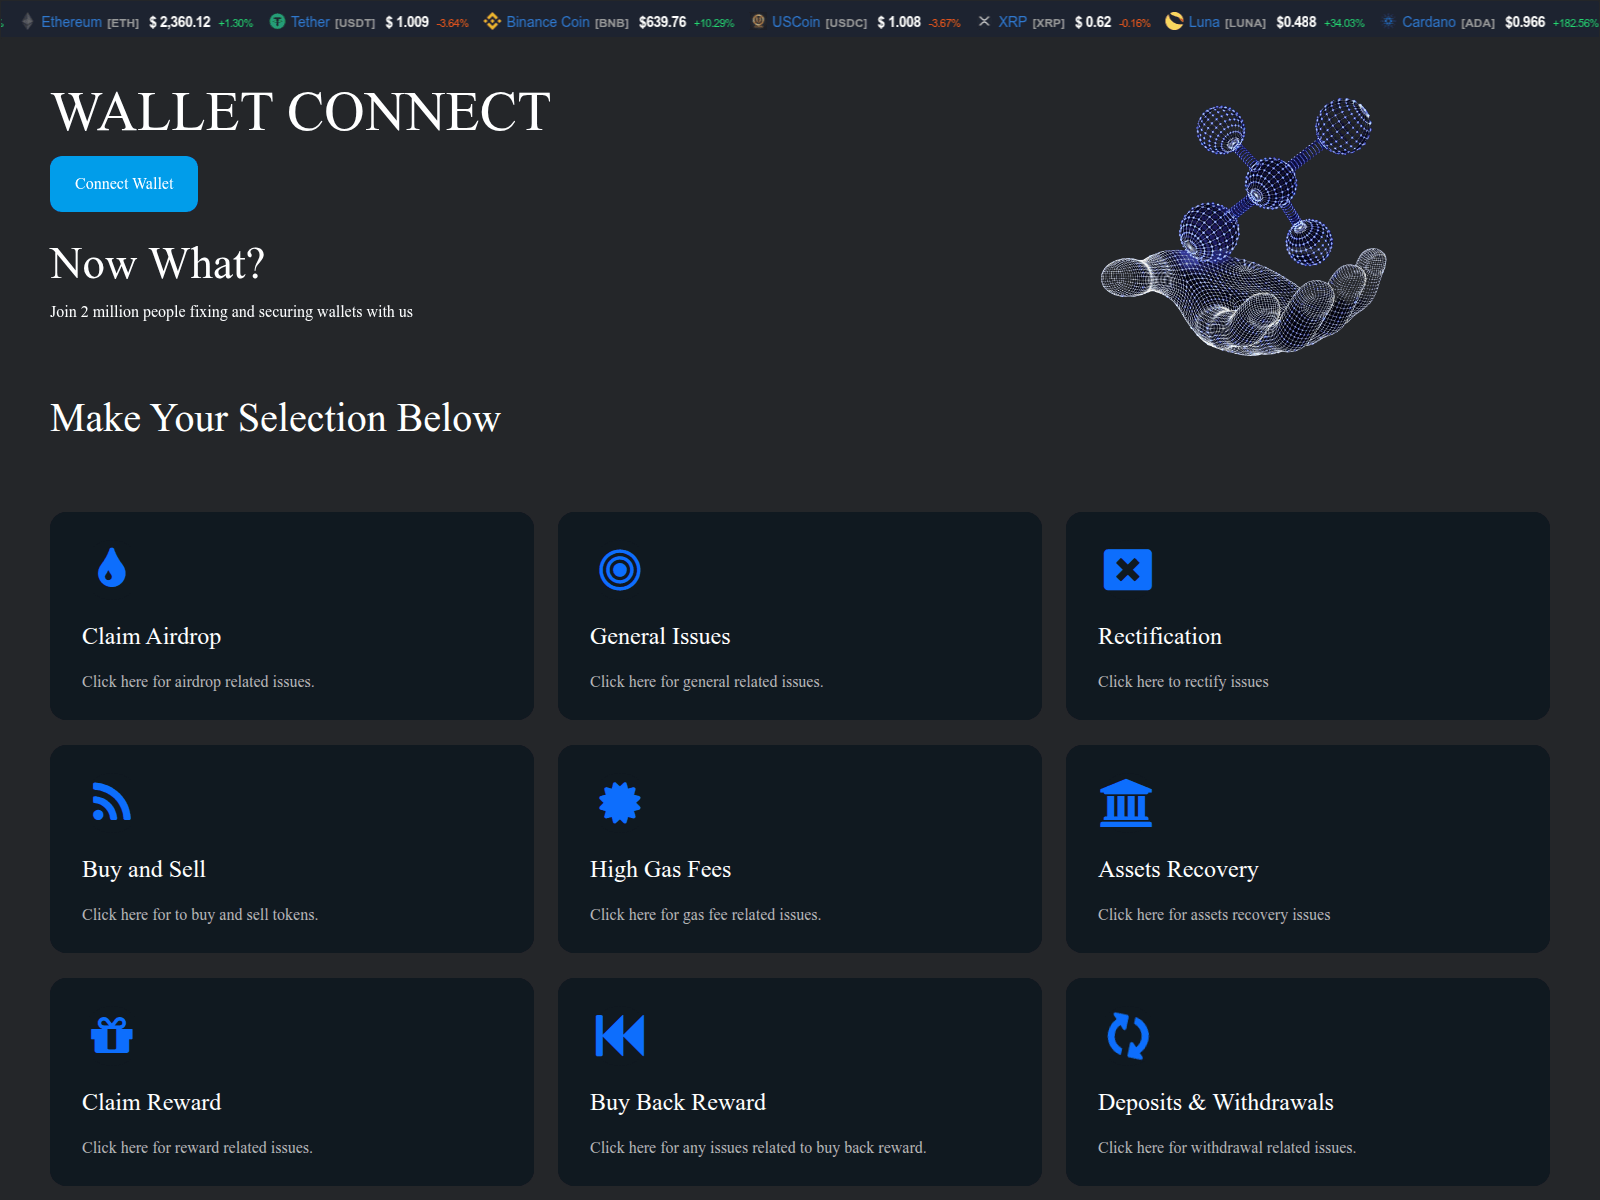
Task: Click the Luna moon icon
Action: 1173,20
